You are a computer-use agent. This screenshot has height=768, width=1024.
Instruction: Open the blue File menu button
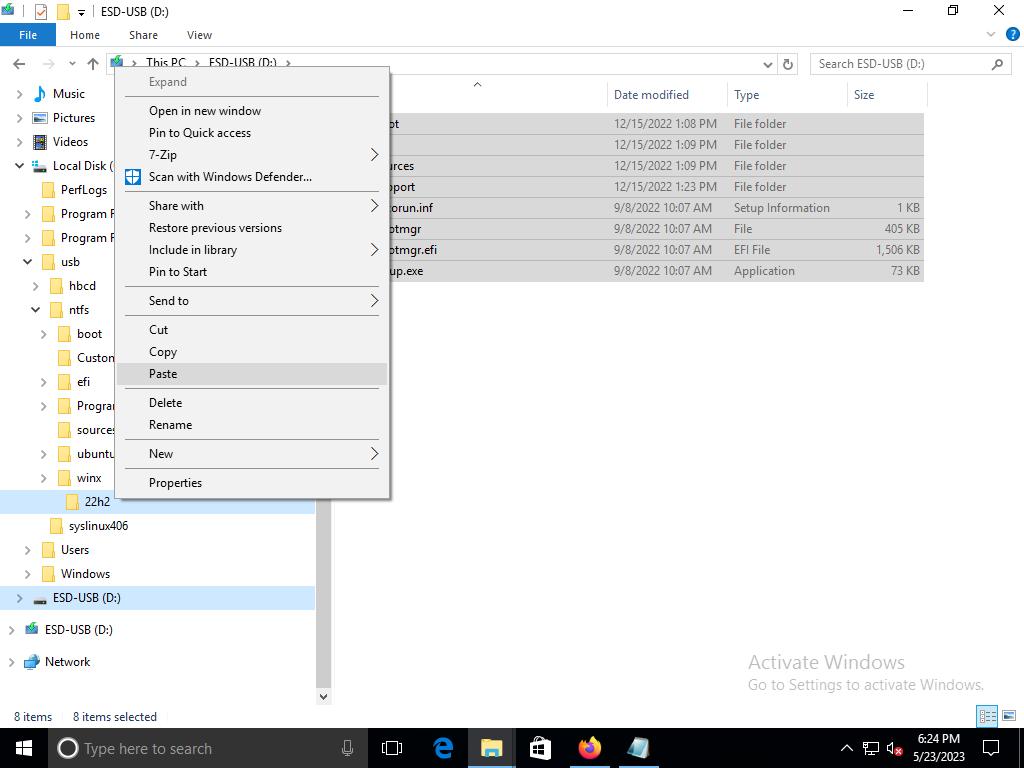click(x=28, y=35)
